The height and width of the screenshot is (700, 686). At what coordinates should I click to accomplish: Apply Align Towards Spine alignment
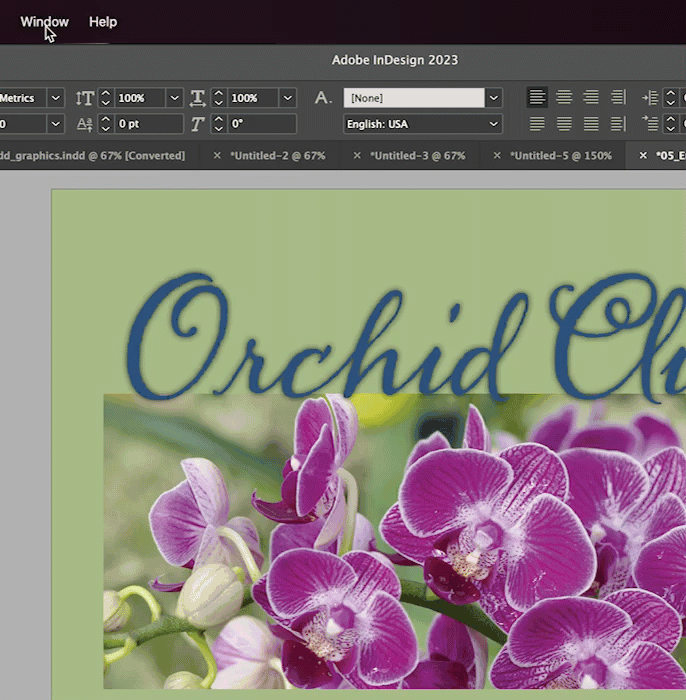[618, 97]
